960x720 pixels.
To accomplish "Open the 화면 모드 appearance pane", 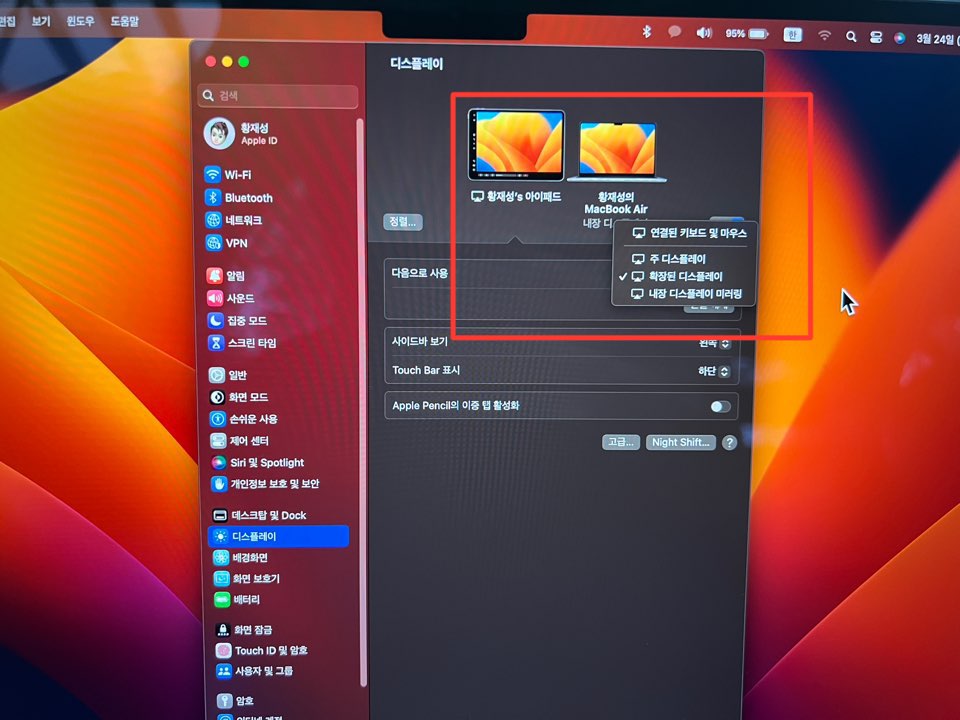I will pos(239,397).
